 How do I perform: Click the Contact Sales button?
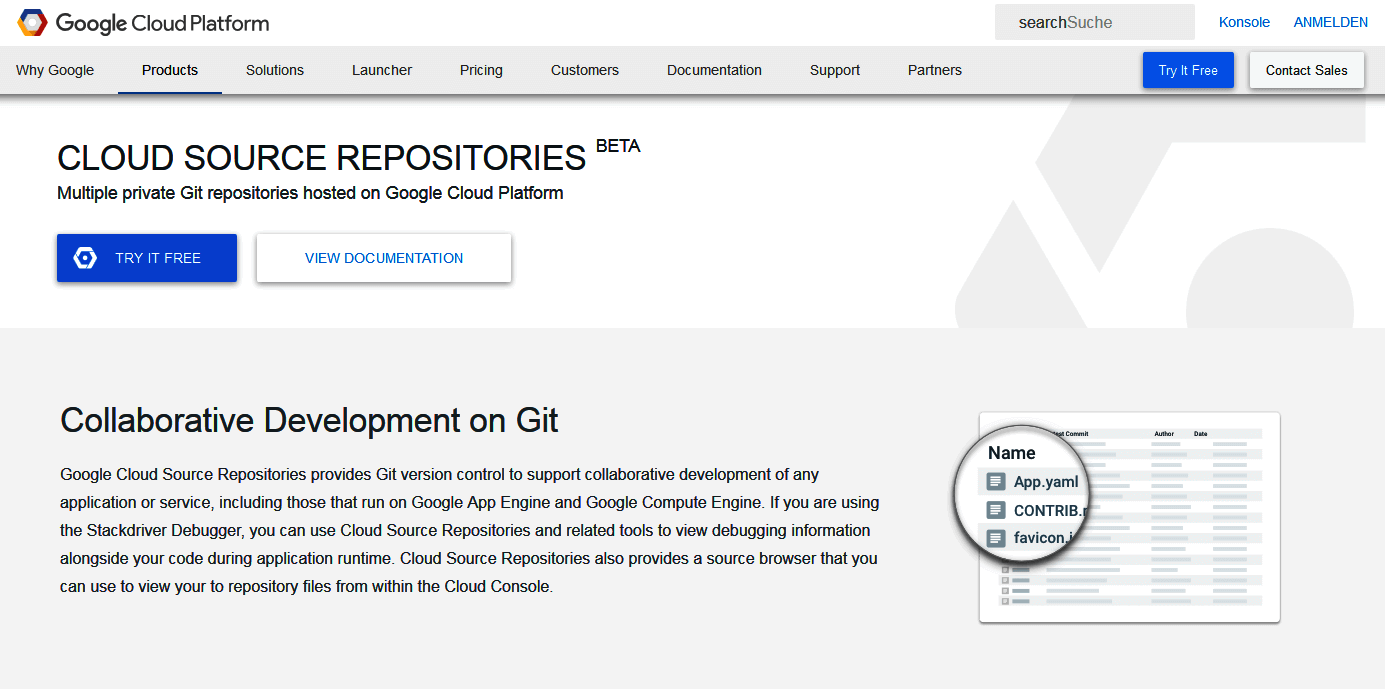[x=1306, y=70]
